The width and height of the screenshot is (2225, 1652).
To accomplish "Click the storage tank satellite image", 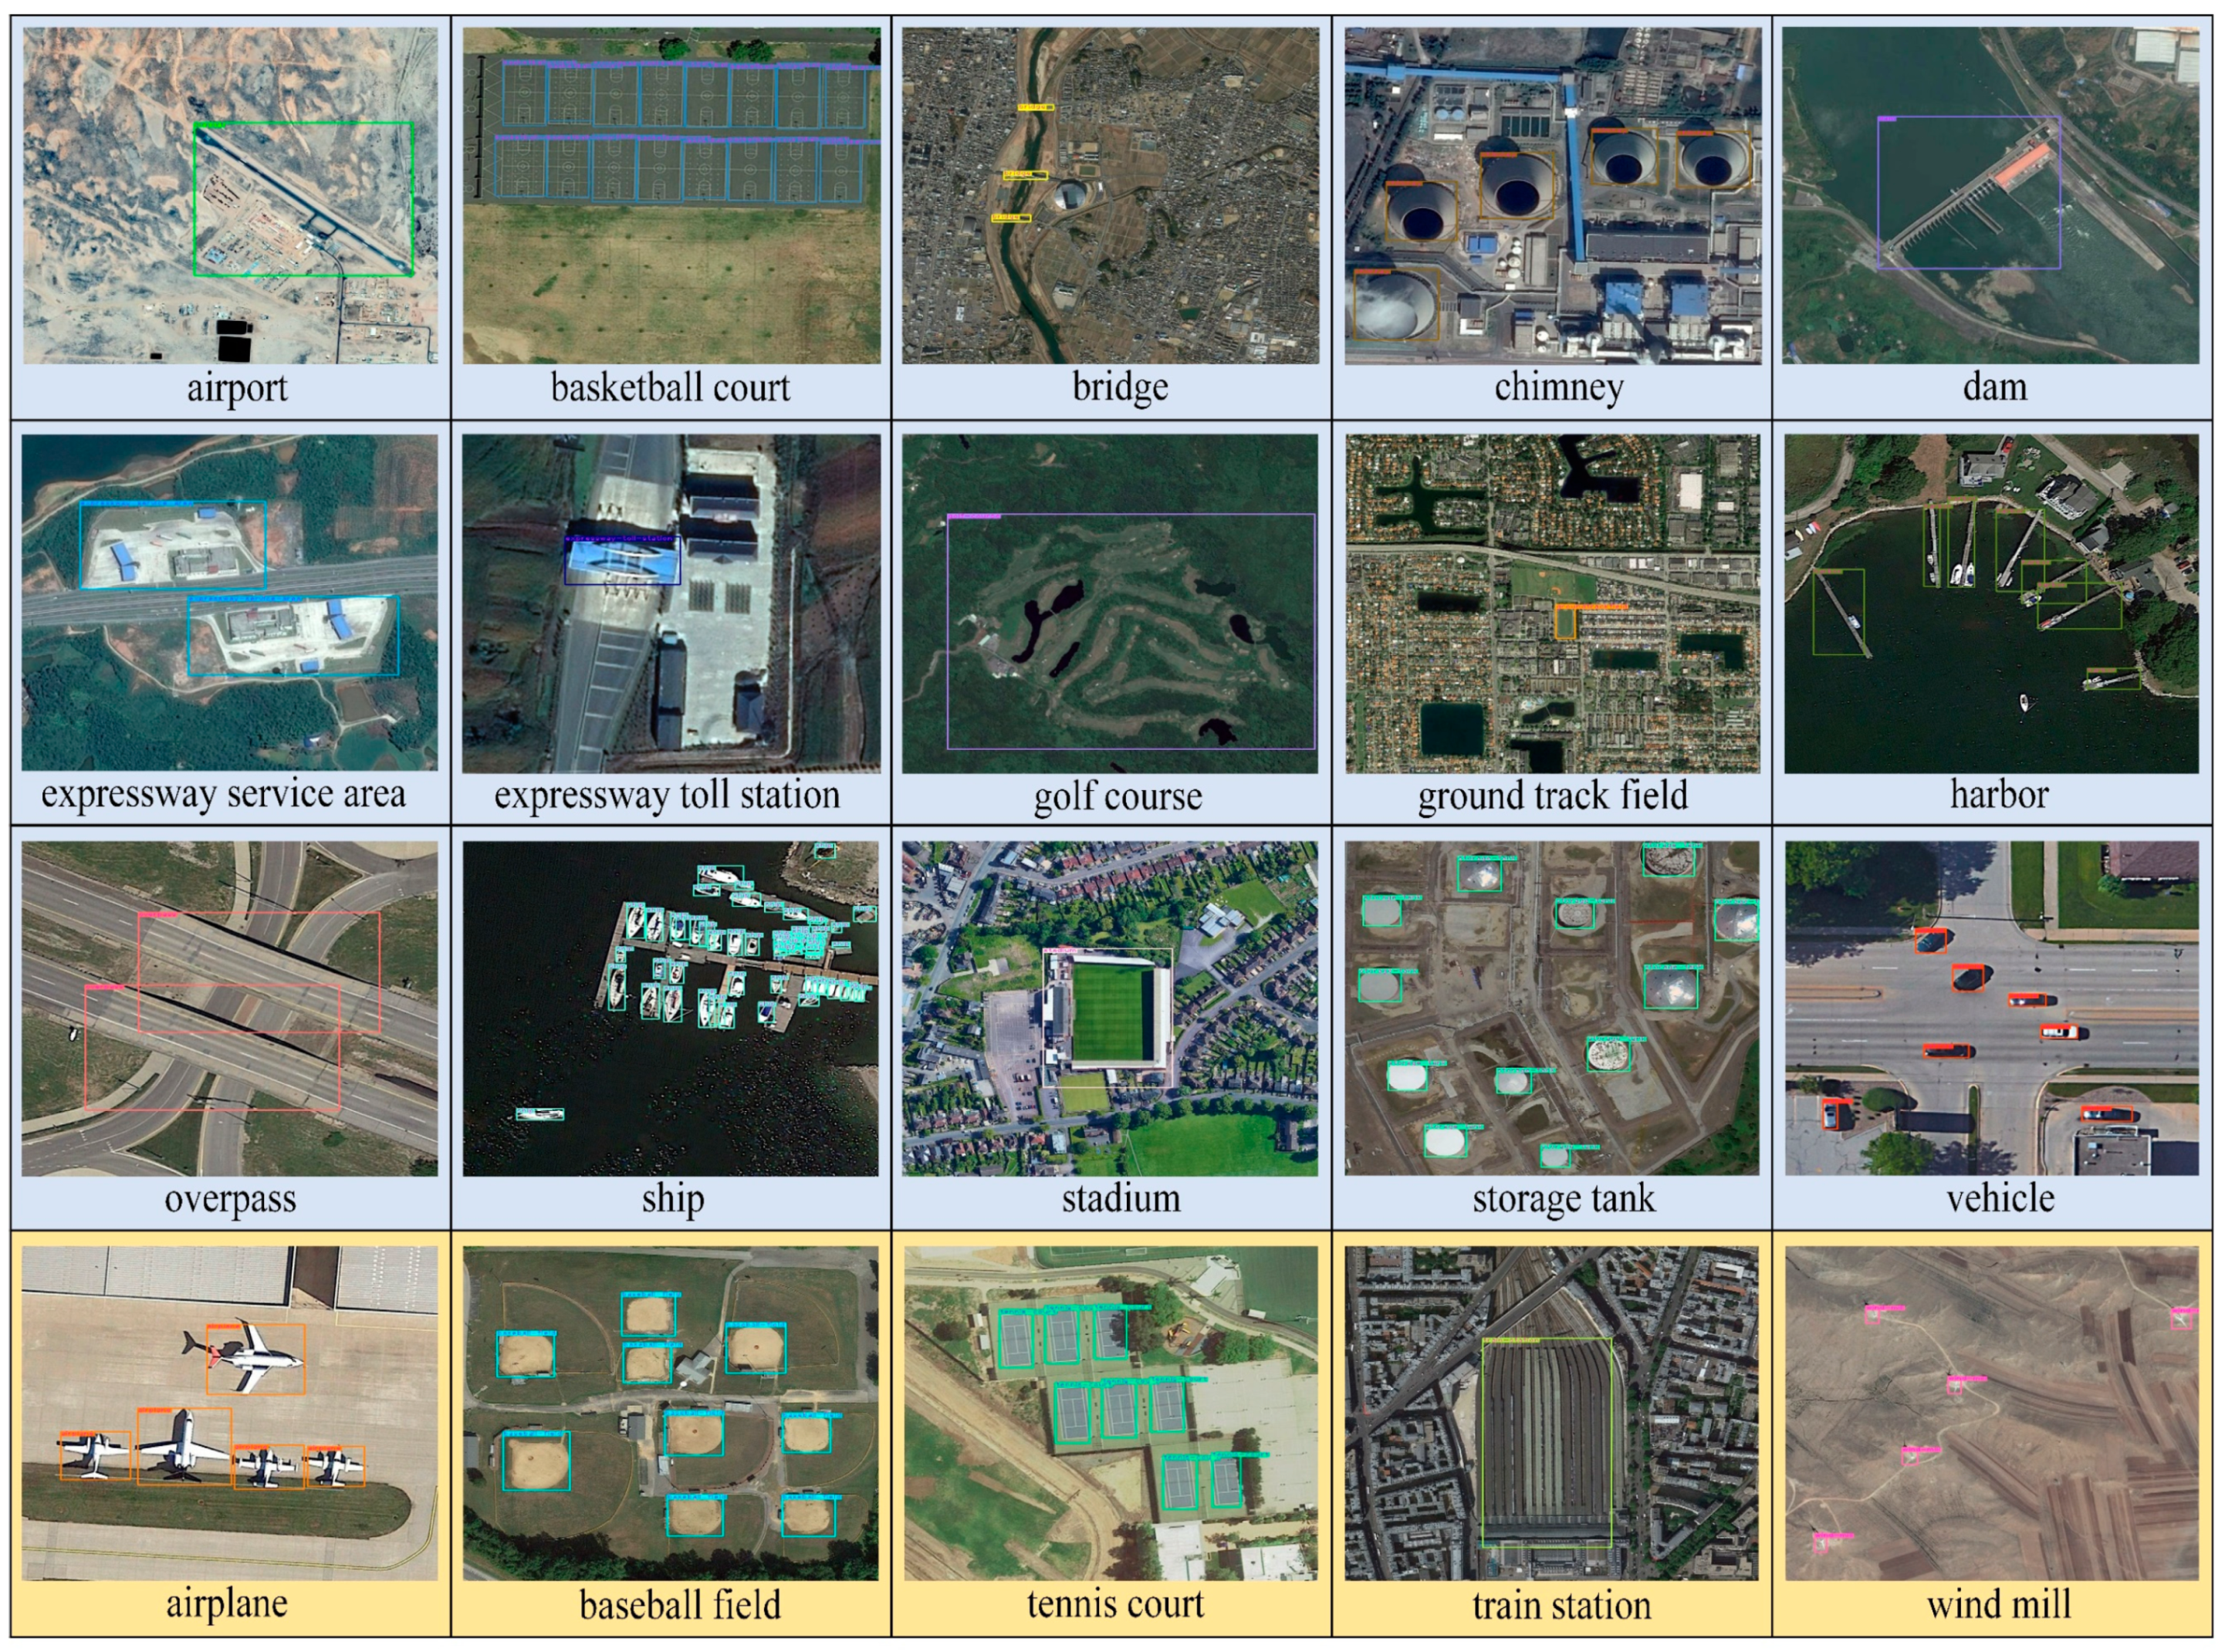I will pyautogui.click(x=1552, y=1008).
